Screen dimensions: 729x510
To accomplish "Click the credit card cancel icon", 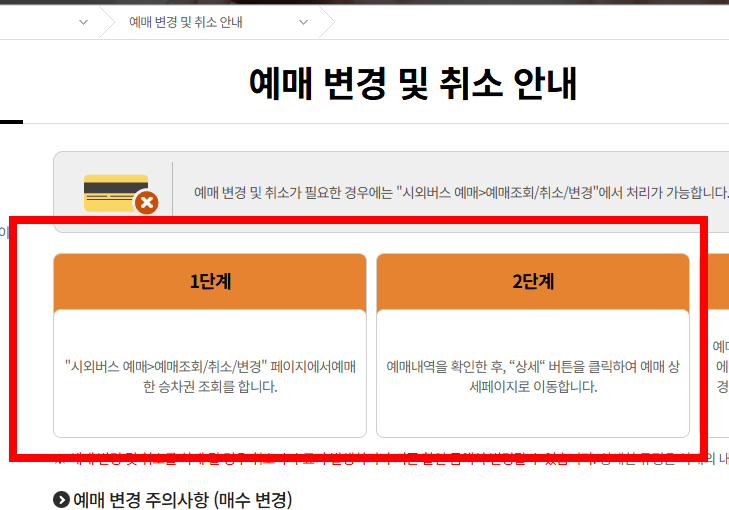I will click(121, 194).
